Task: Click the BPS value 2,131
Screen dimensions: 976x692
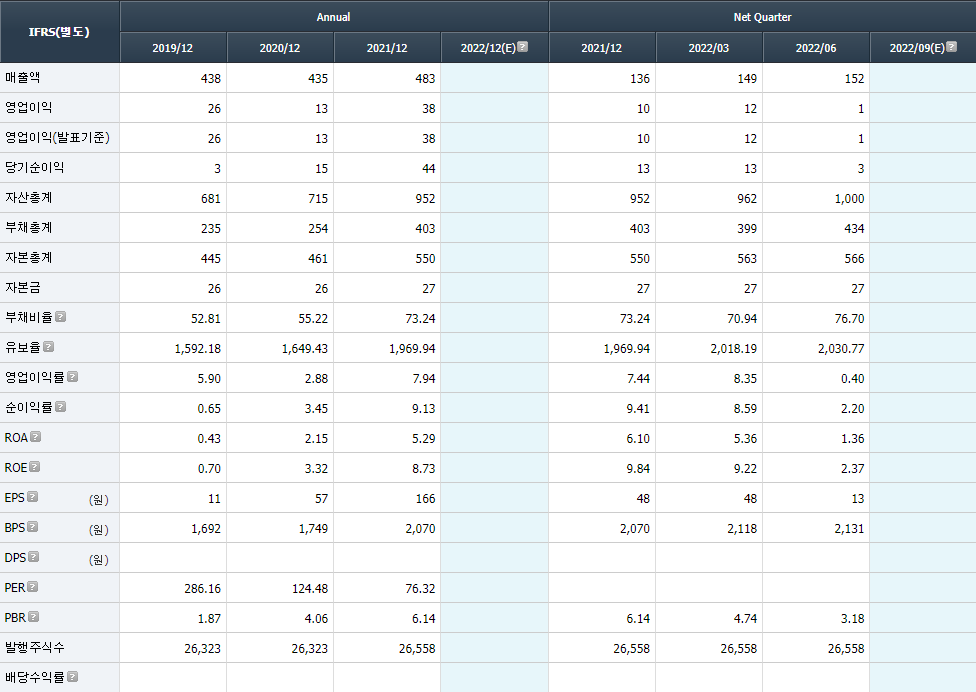Action: point(849,528)
